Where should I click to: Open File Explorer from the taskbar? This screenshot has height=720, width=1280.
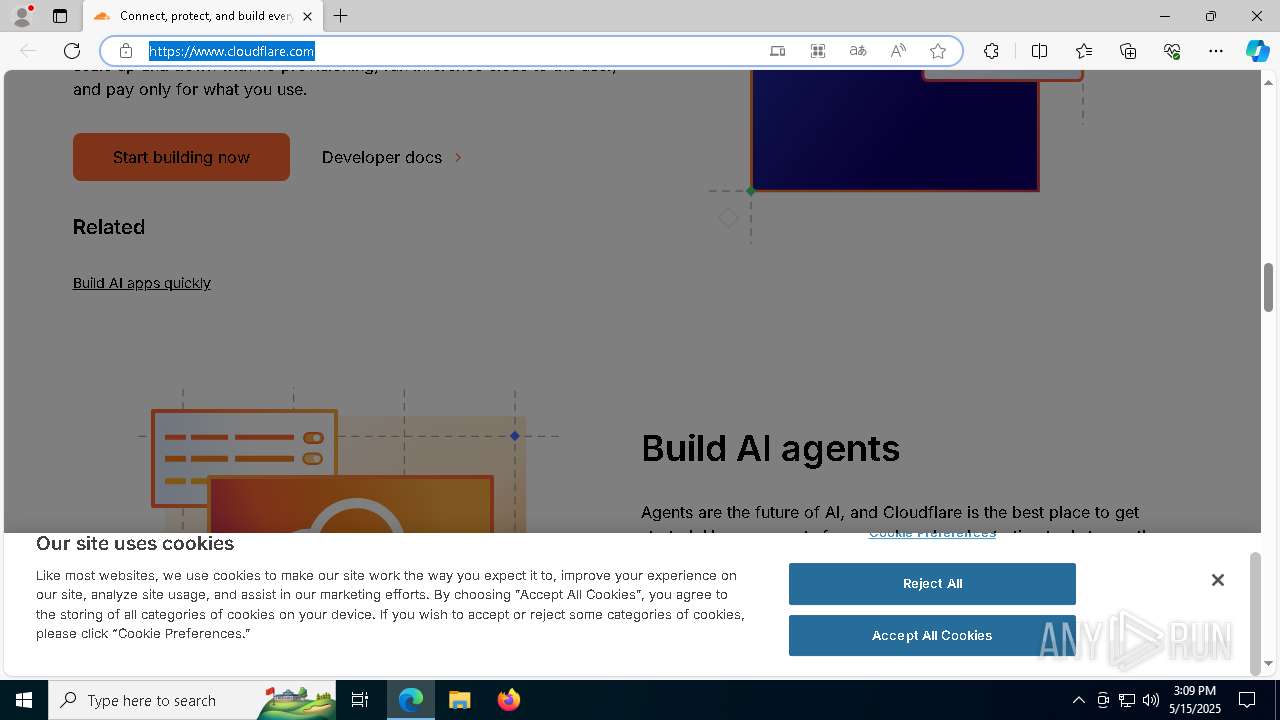pos(459,700)
